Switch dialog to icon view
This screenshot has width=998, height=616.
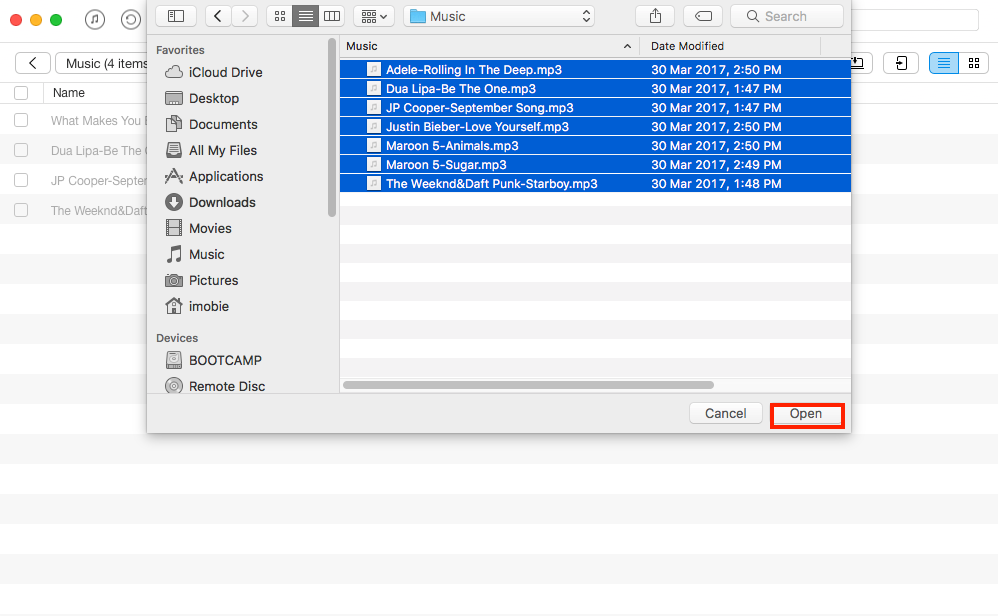click(x=279, y=16)
